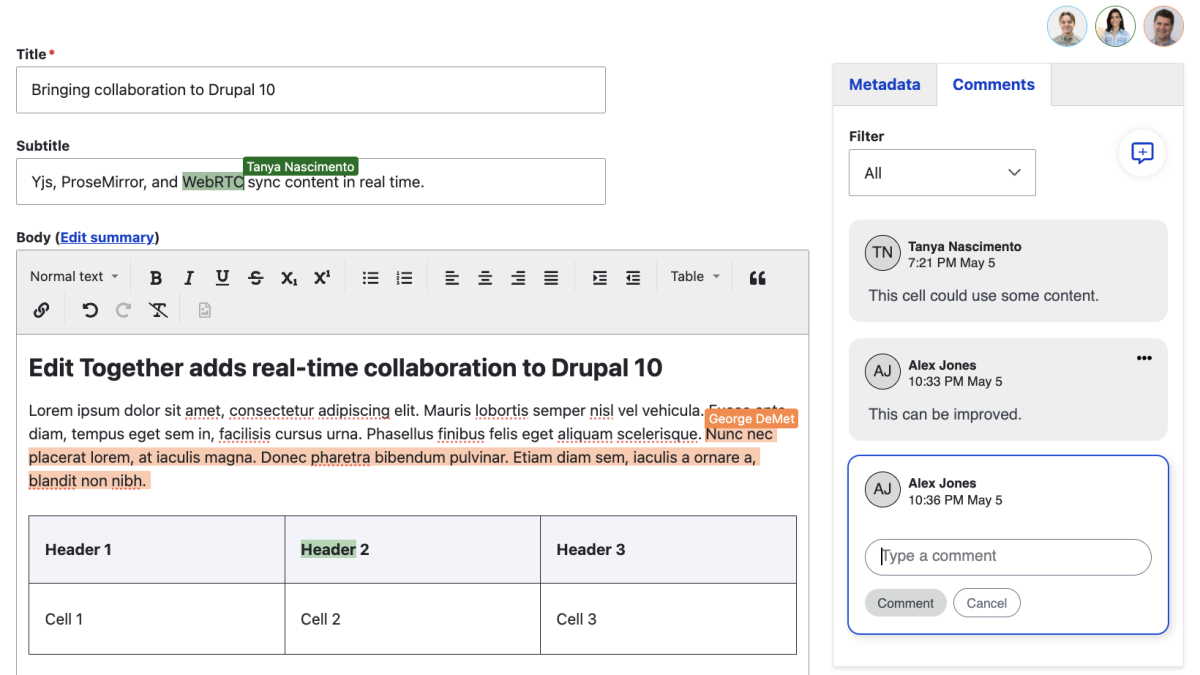This screenshot has width=1200, height=675.
Task: Open the Table dropdown in toolbar
Action: (695, 277)
